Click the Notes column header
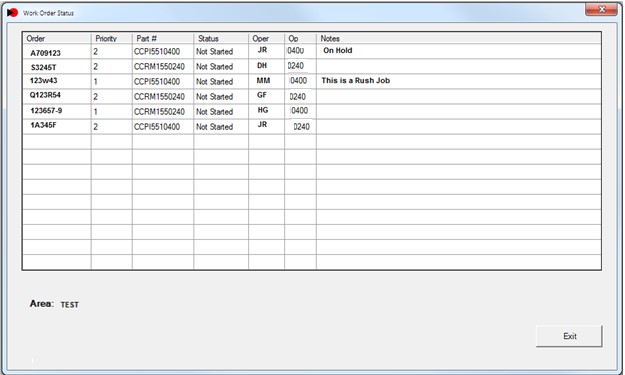This screenshot has height=375, width=625. (459, 39)
